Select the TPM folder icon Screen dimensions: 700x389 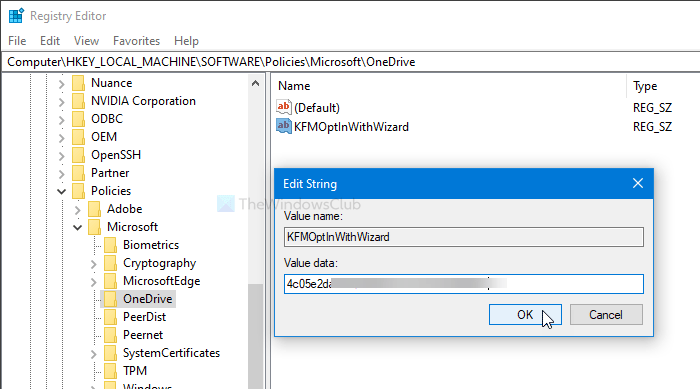tap(110, 371)
